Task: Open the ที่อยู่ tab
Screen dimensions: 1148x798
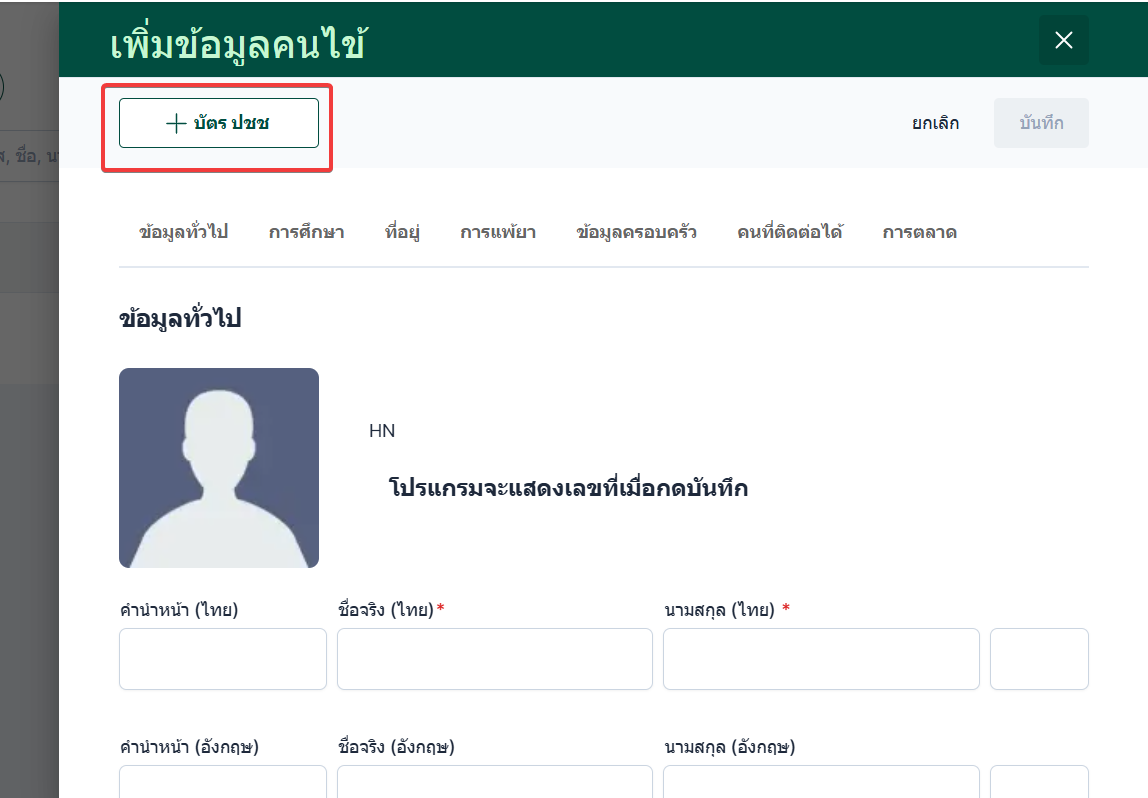Action: tap(403, 232)
